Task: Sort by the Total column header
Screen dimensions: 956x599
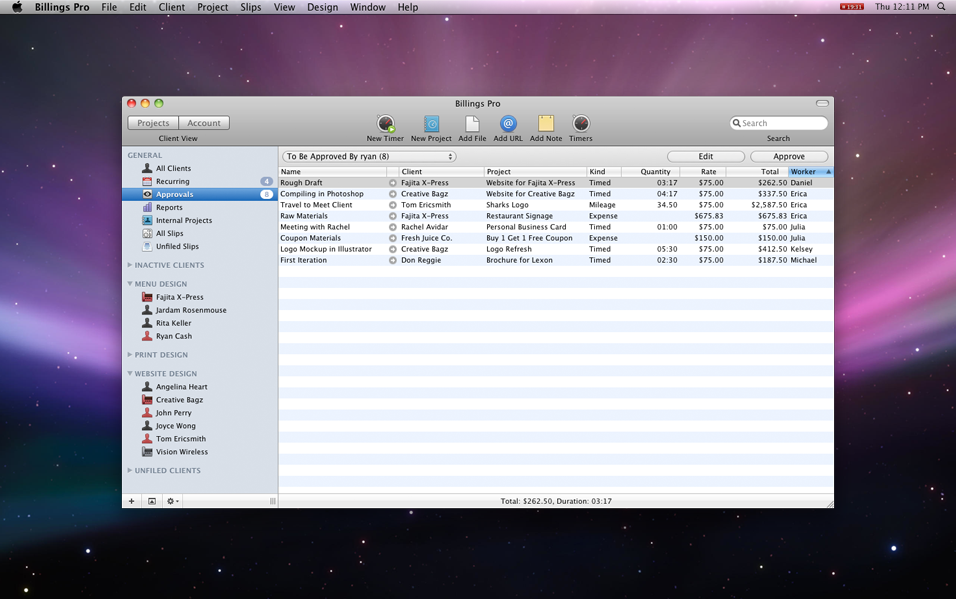Action: tap(757, 172)
